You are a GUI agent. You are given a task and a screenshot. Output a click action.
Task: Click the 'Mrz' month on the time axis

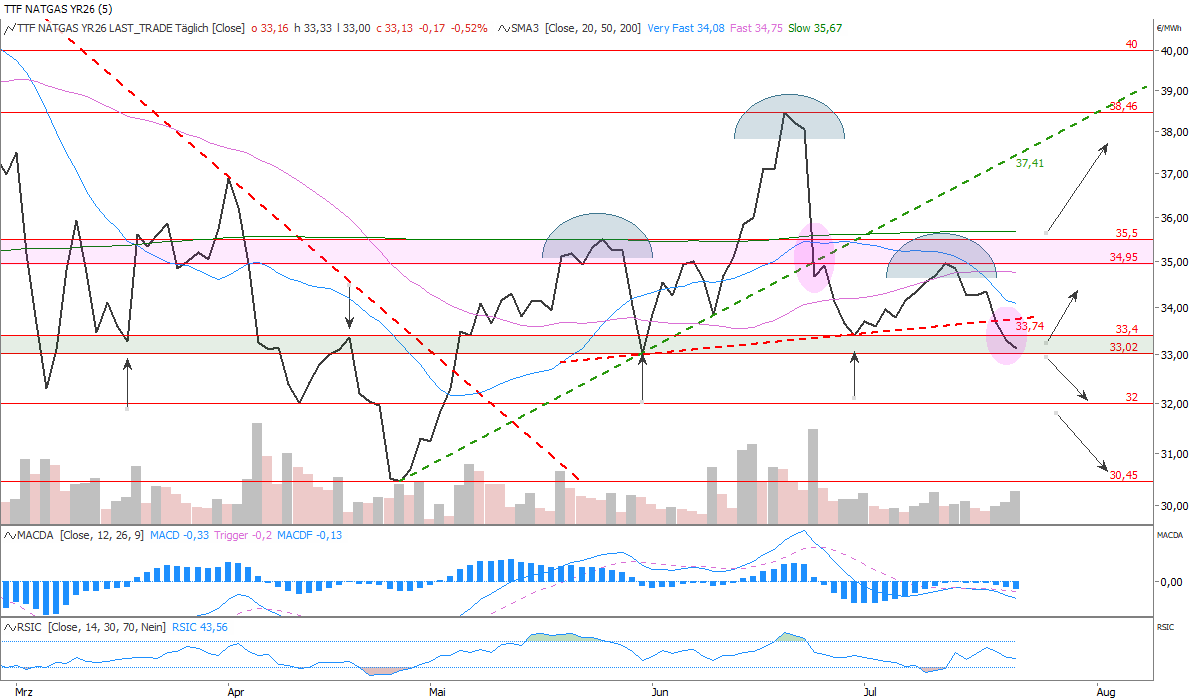[25, 691]
